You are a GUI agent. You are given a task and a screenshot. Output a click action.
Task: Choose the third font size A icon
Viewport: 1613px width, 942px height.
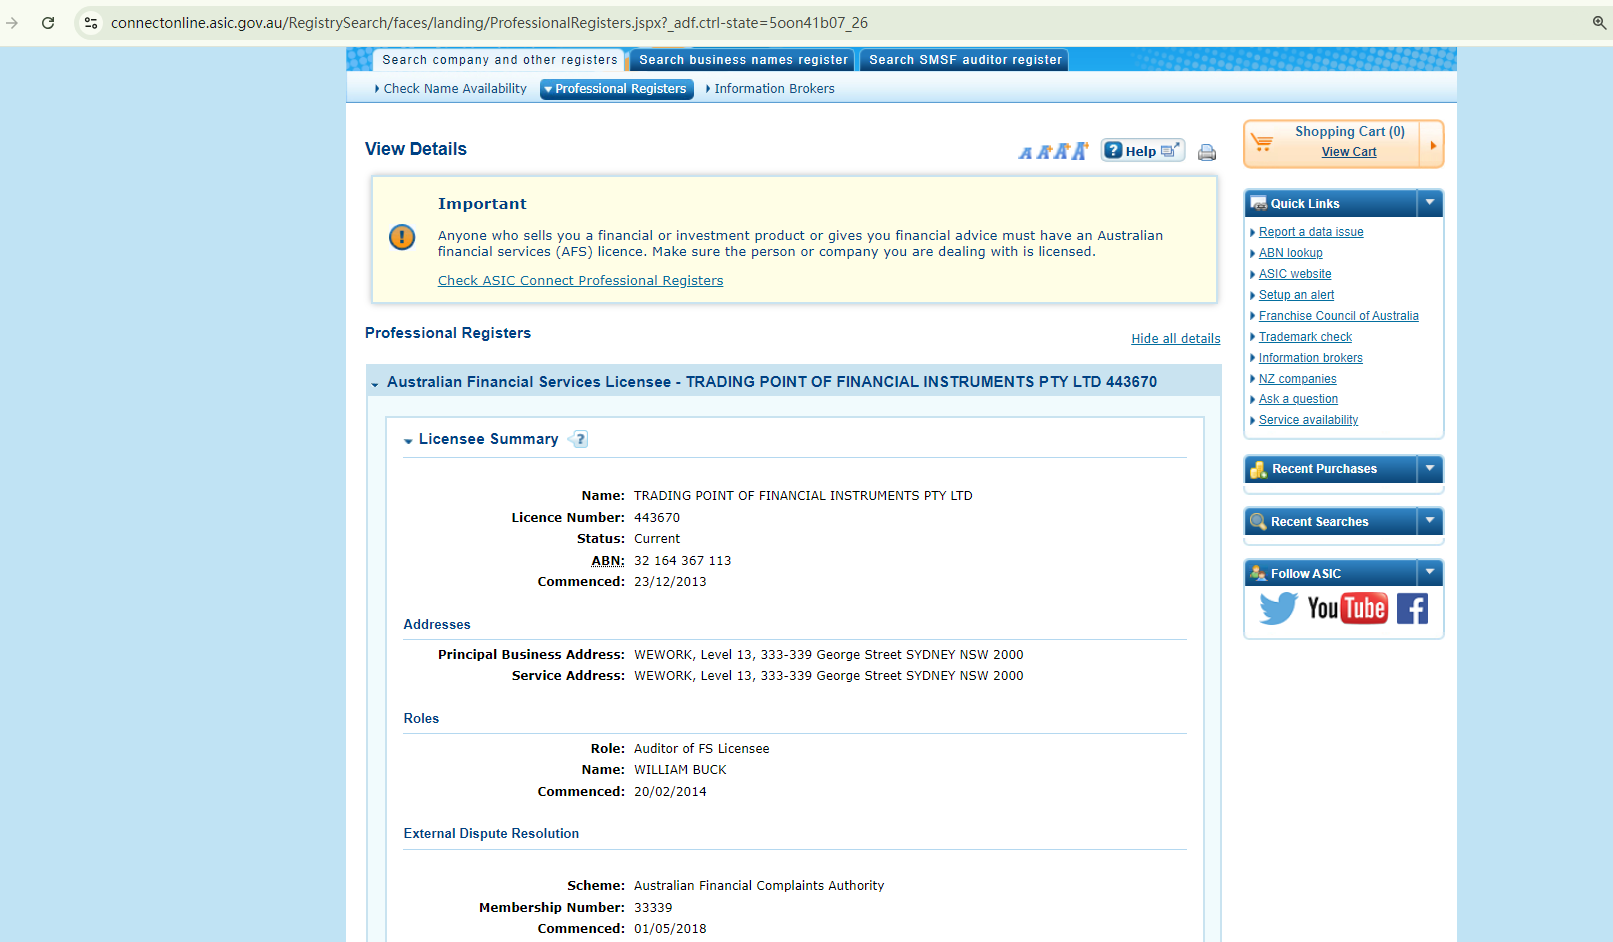1061,151
